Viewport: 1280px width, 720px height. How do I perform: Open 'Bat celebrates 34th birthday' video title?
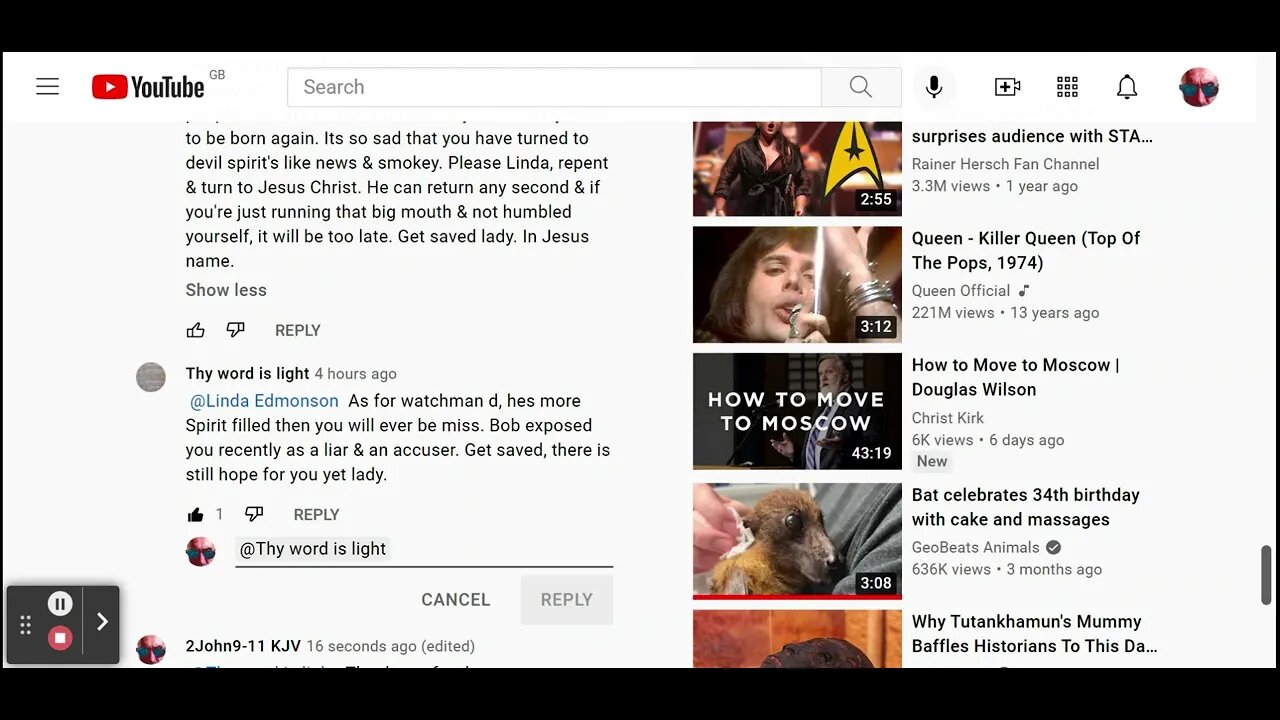click(1026, 507)
